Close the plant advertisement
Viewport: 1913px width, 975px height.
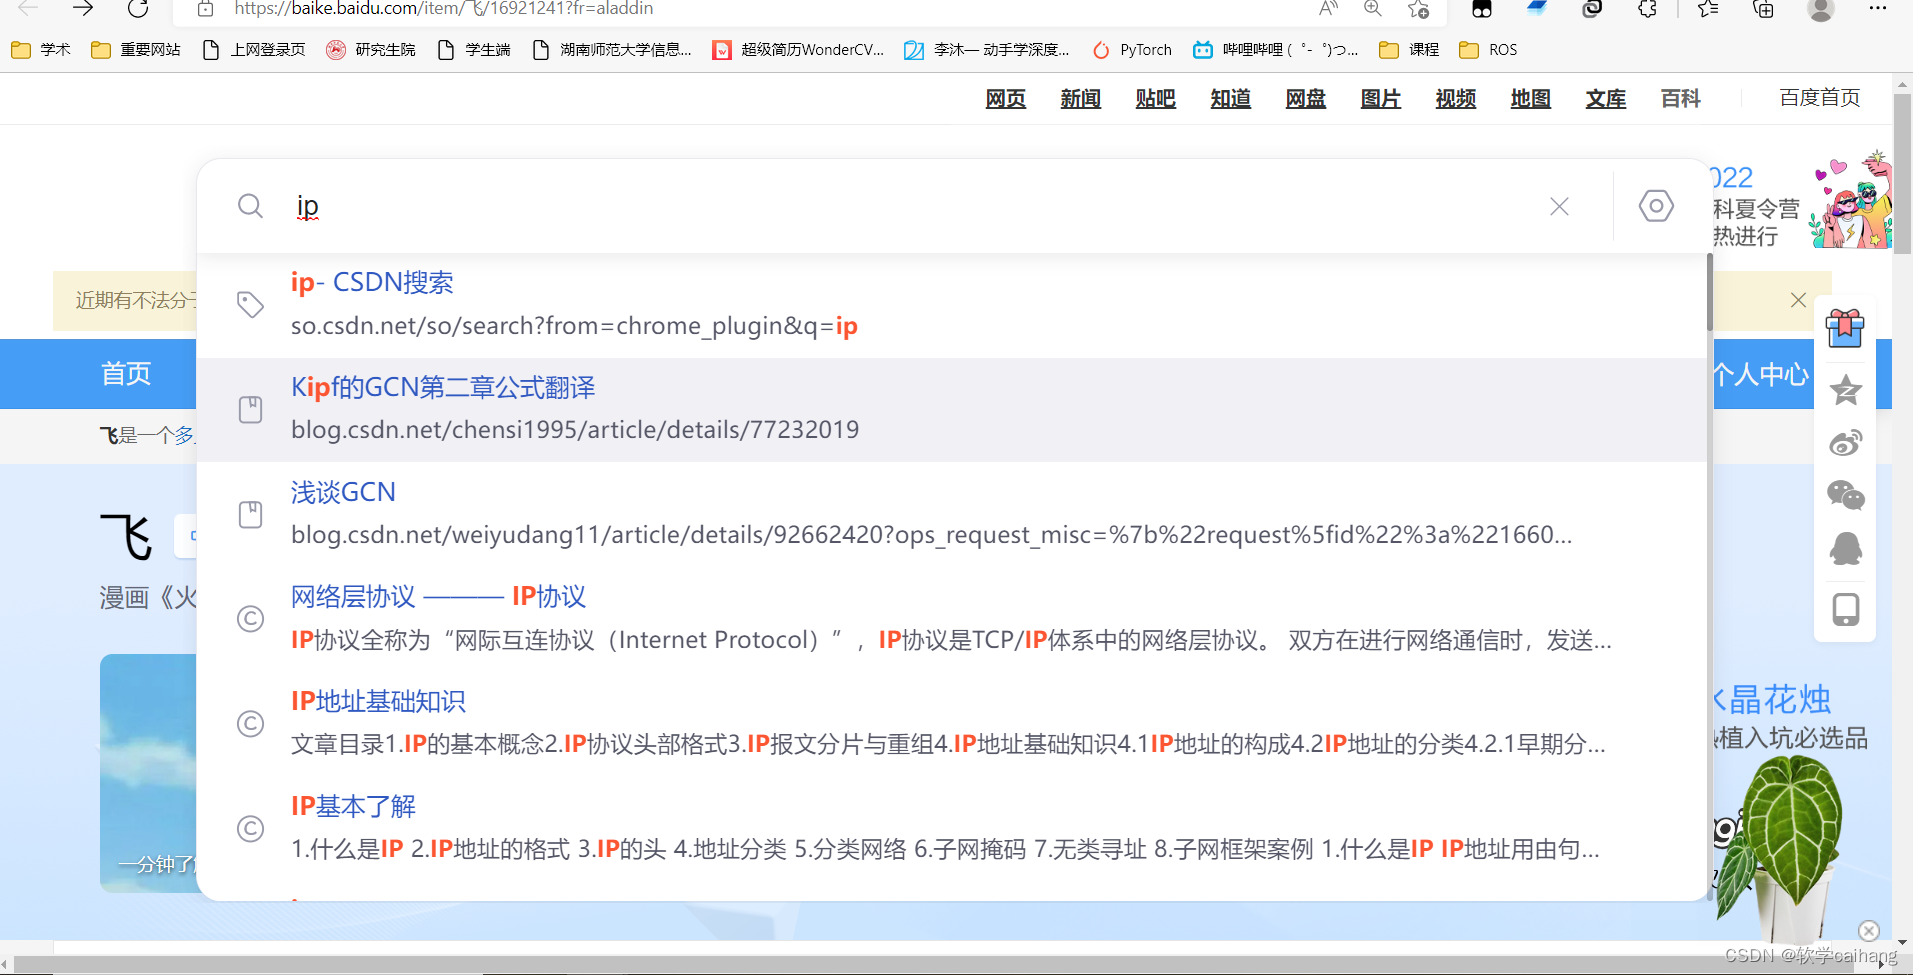tap(1869, 930)
